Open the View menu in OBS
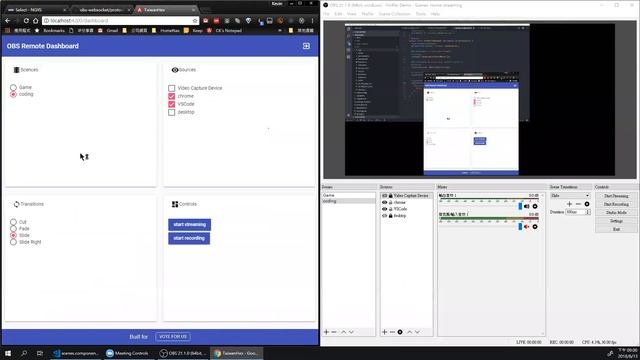Image resolution: width=640 pixels, height=360 pixels. point(352,14)
